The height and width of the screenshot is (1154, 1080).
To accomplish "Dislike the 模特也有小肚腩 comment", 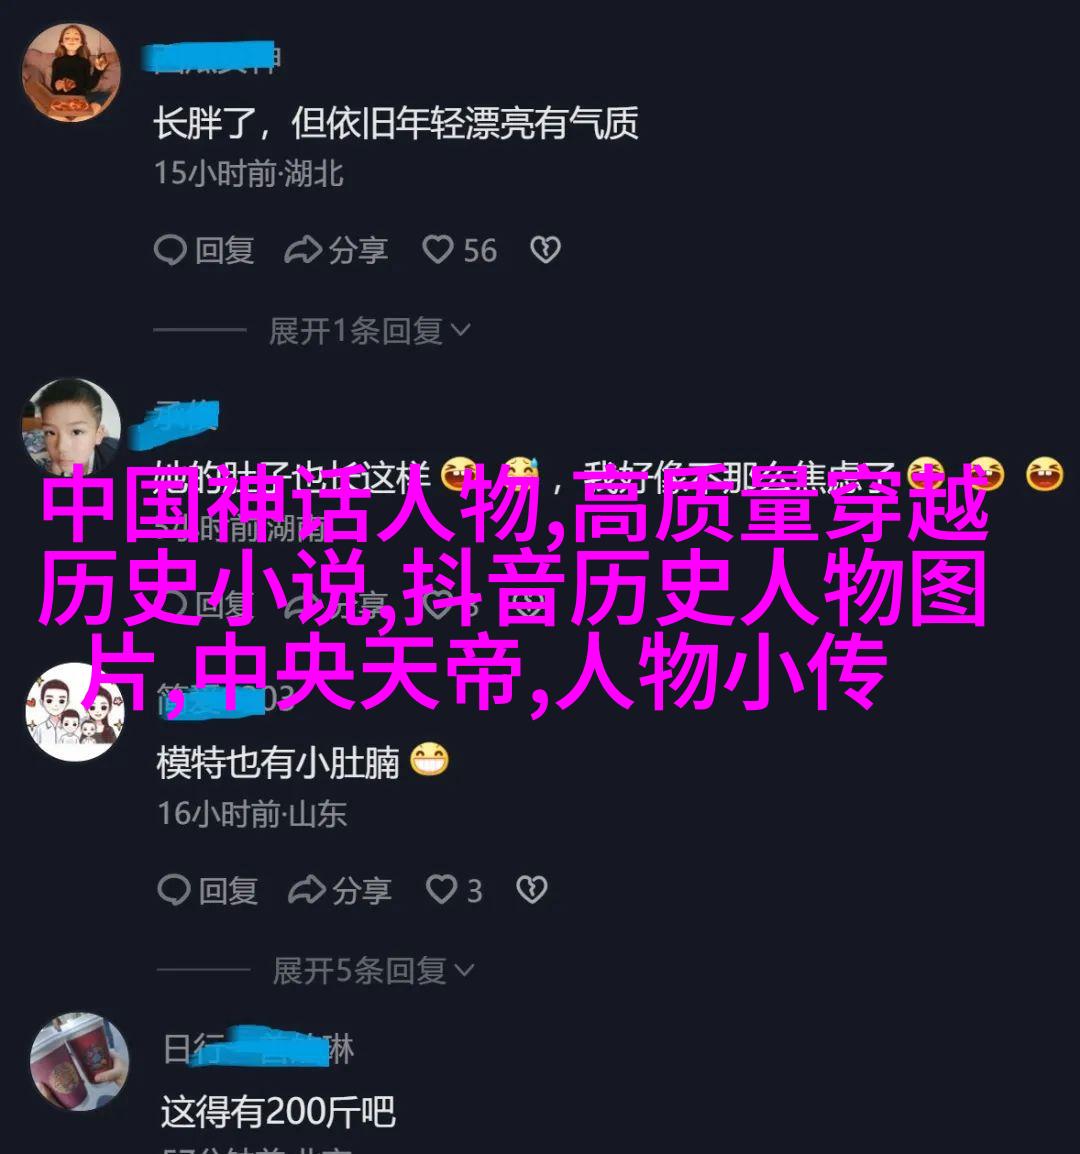I will pyautogui.click(x=532, y=891).
